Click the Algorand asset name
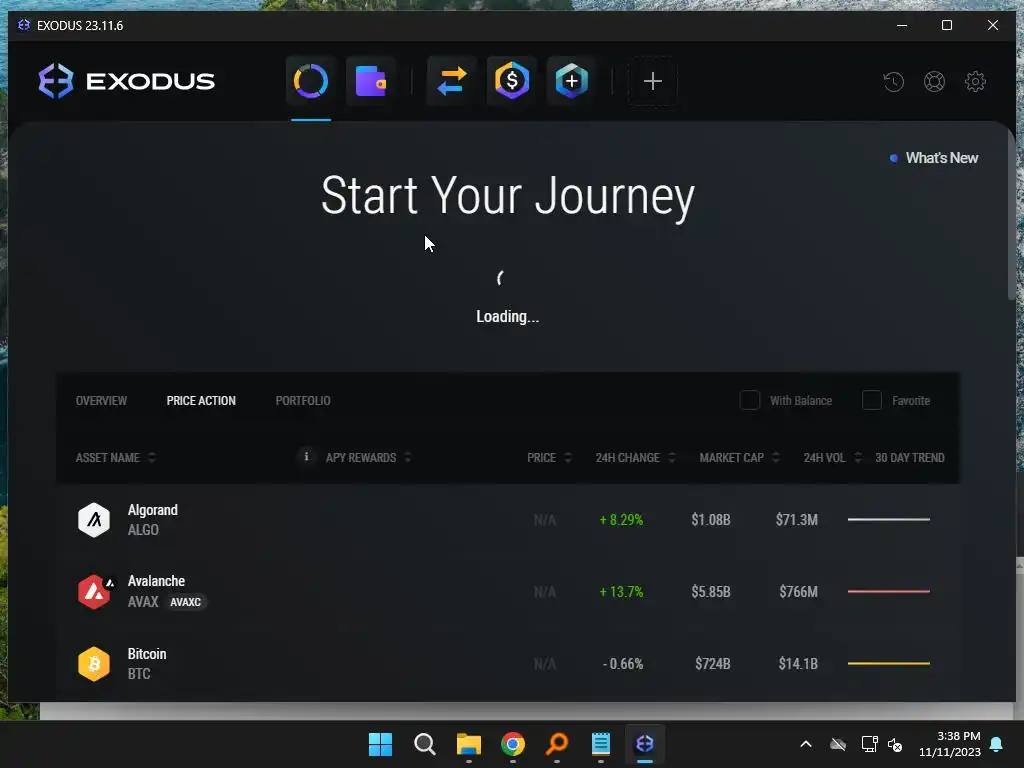Viewport: 1024px width, 768px height. [152, 510]
